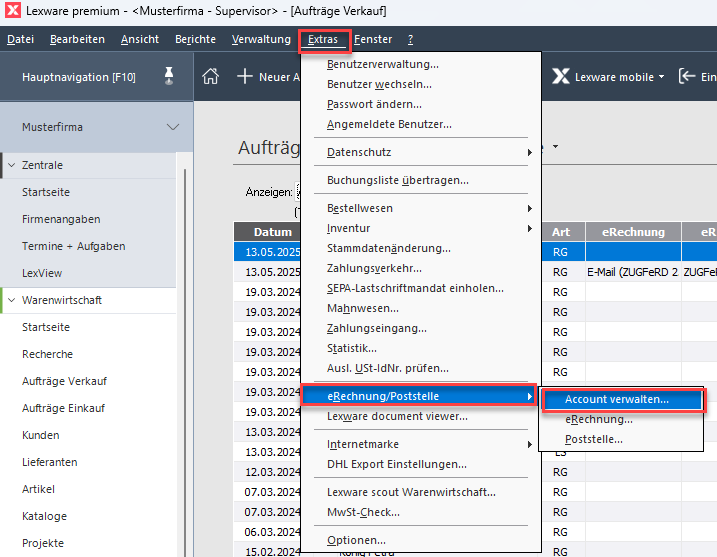717x557 pixels.
Task: Click the arrow icon next to Ein
Action: pos(687,76)
